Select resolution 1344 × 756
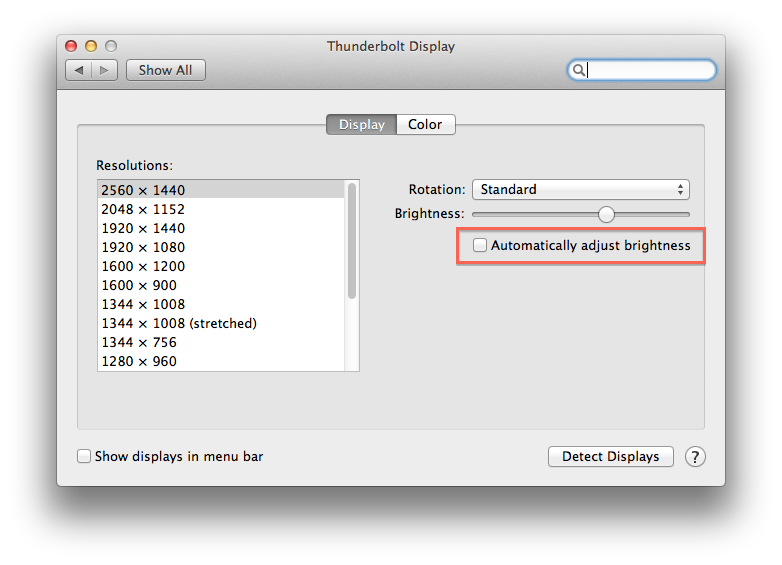Image resolution: width=782 pixels, height=565 pixels. pyautogui.click(x=221, y=342)
